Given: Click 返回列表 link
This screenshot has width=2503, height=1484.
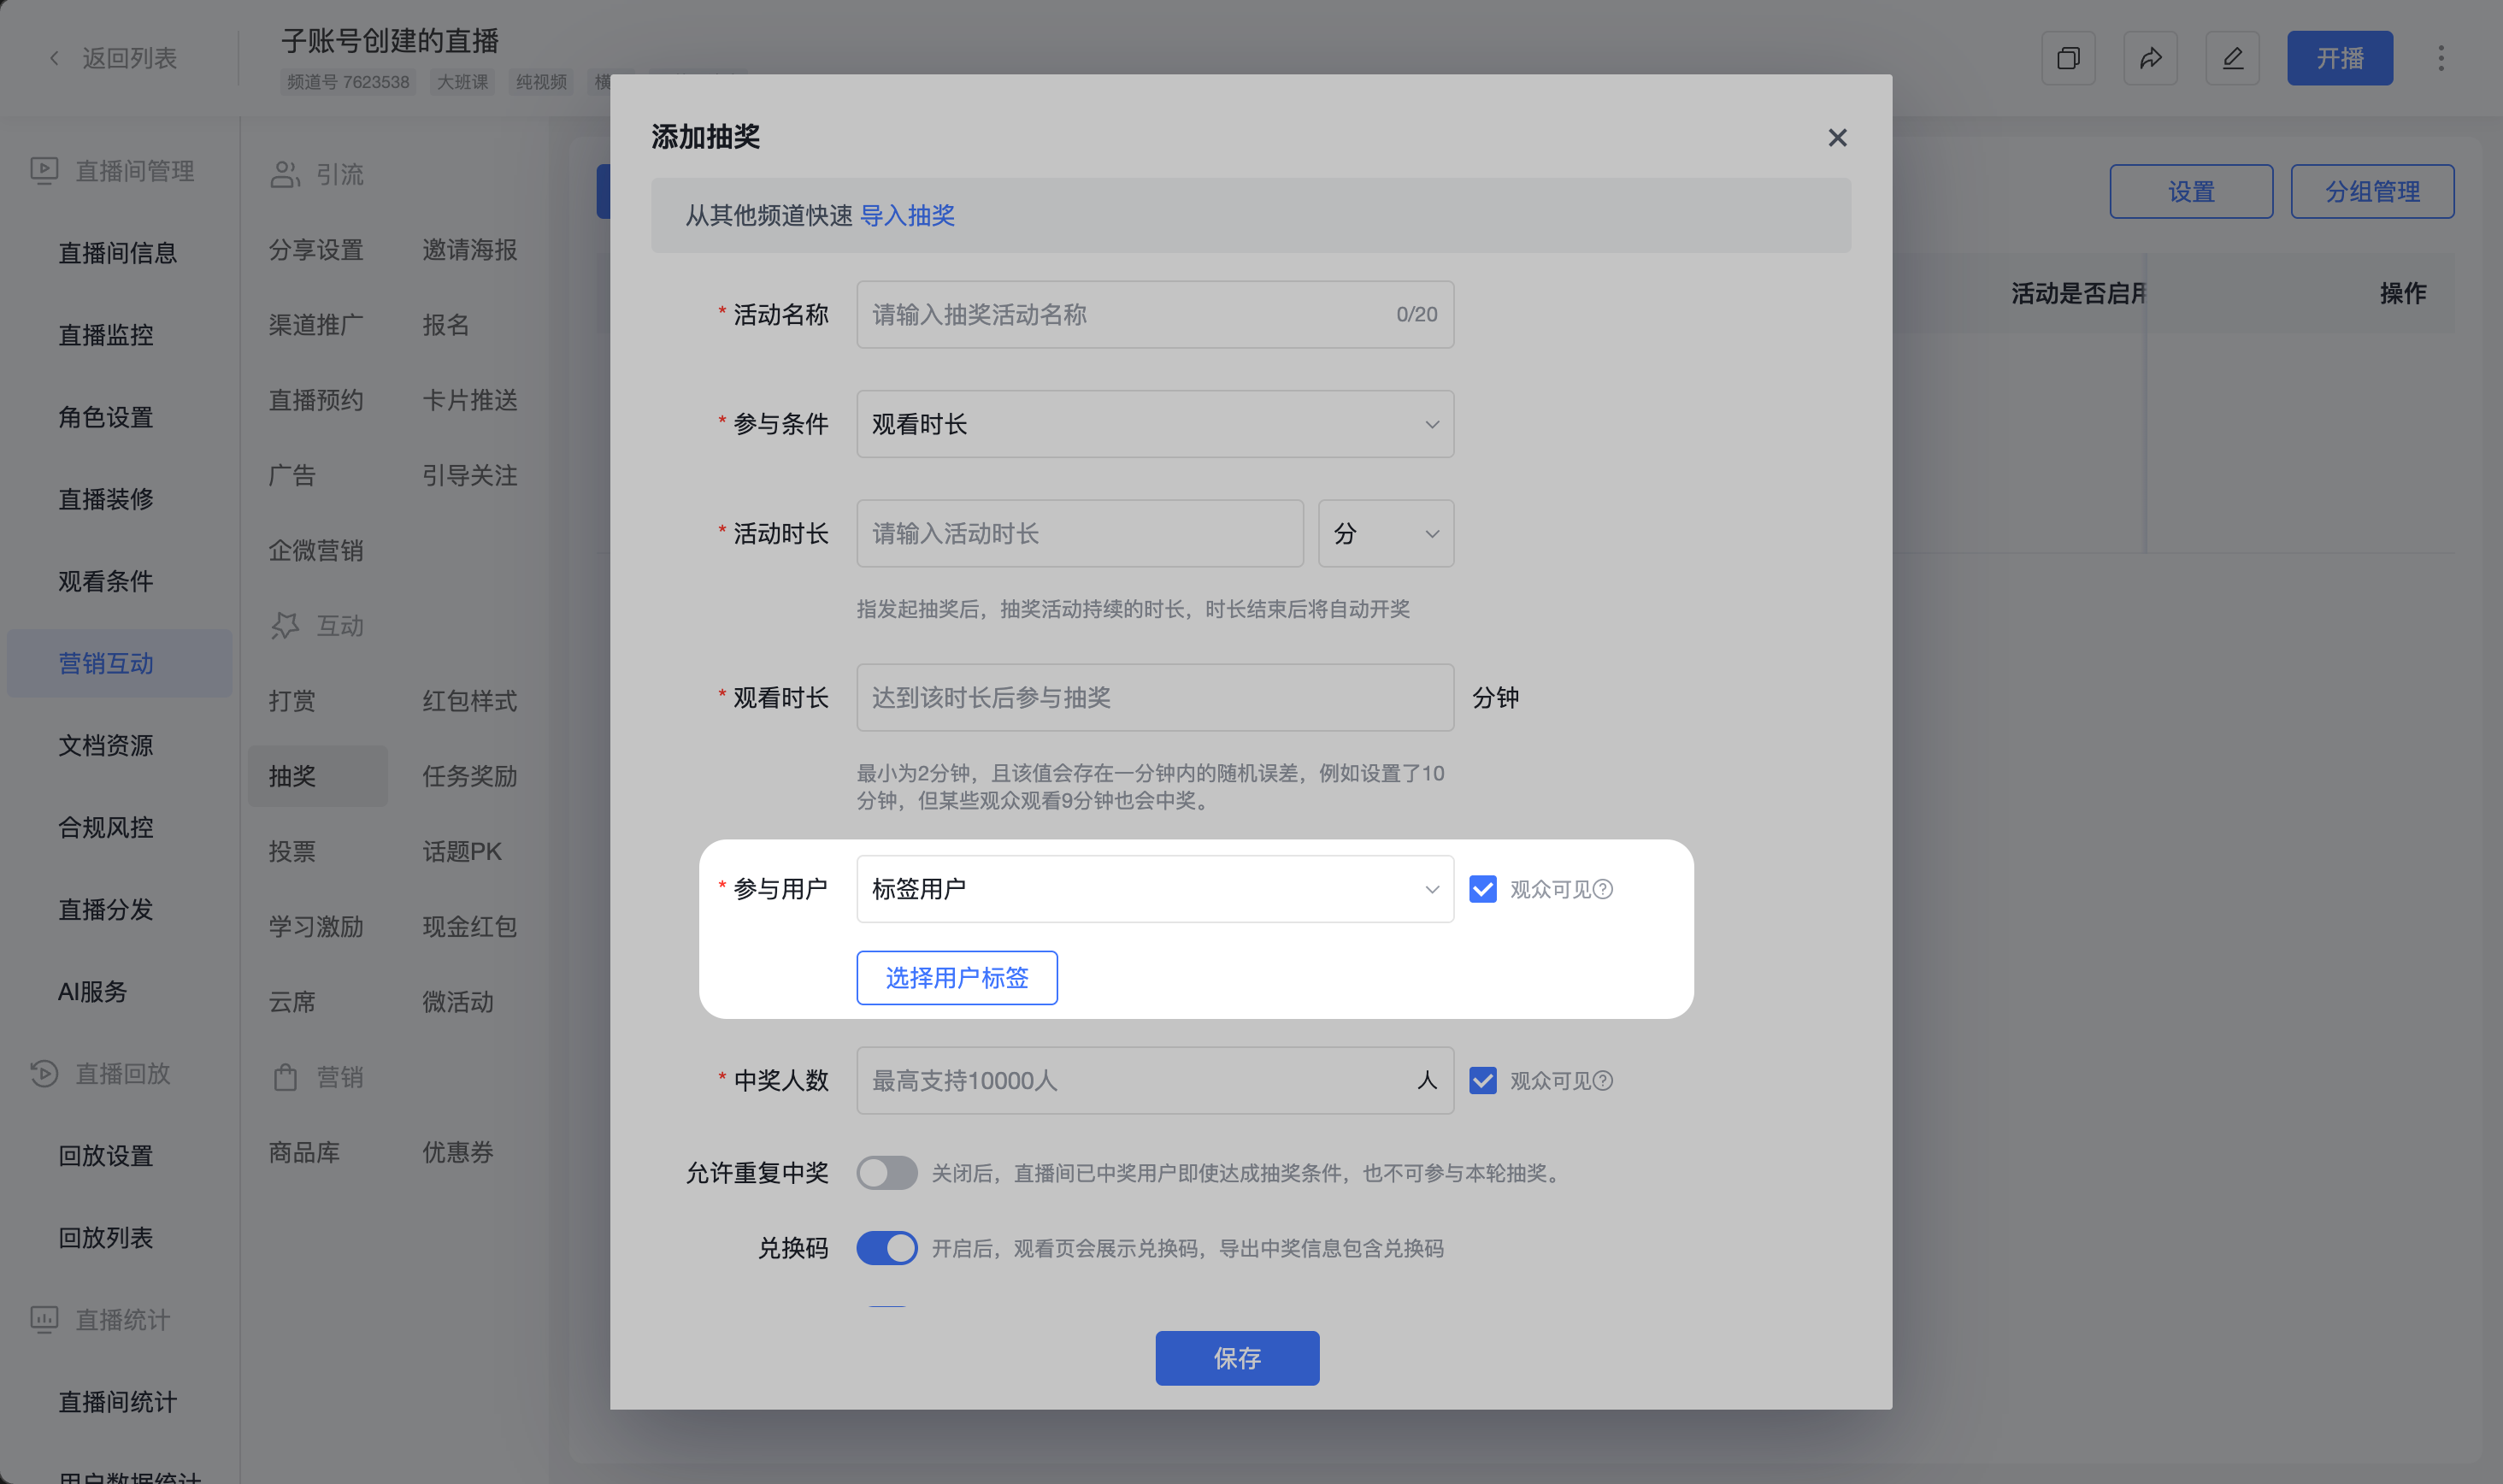Looking at the screenshot, I should pyautogui.click(x=129, y=58).
